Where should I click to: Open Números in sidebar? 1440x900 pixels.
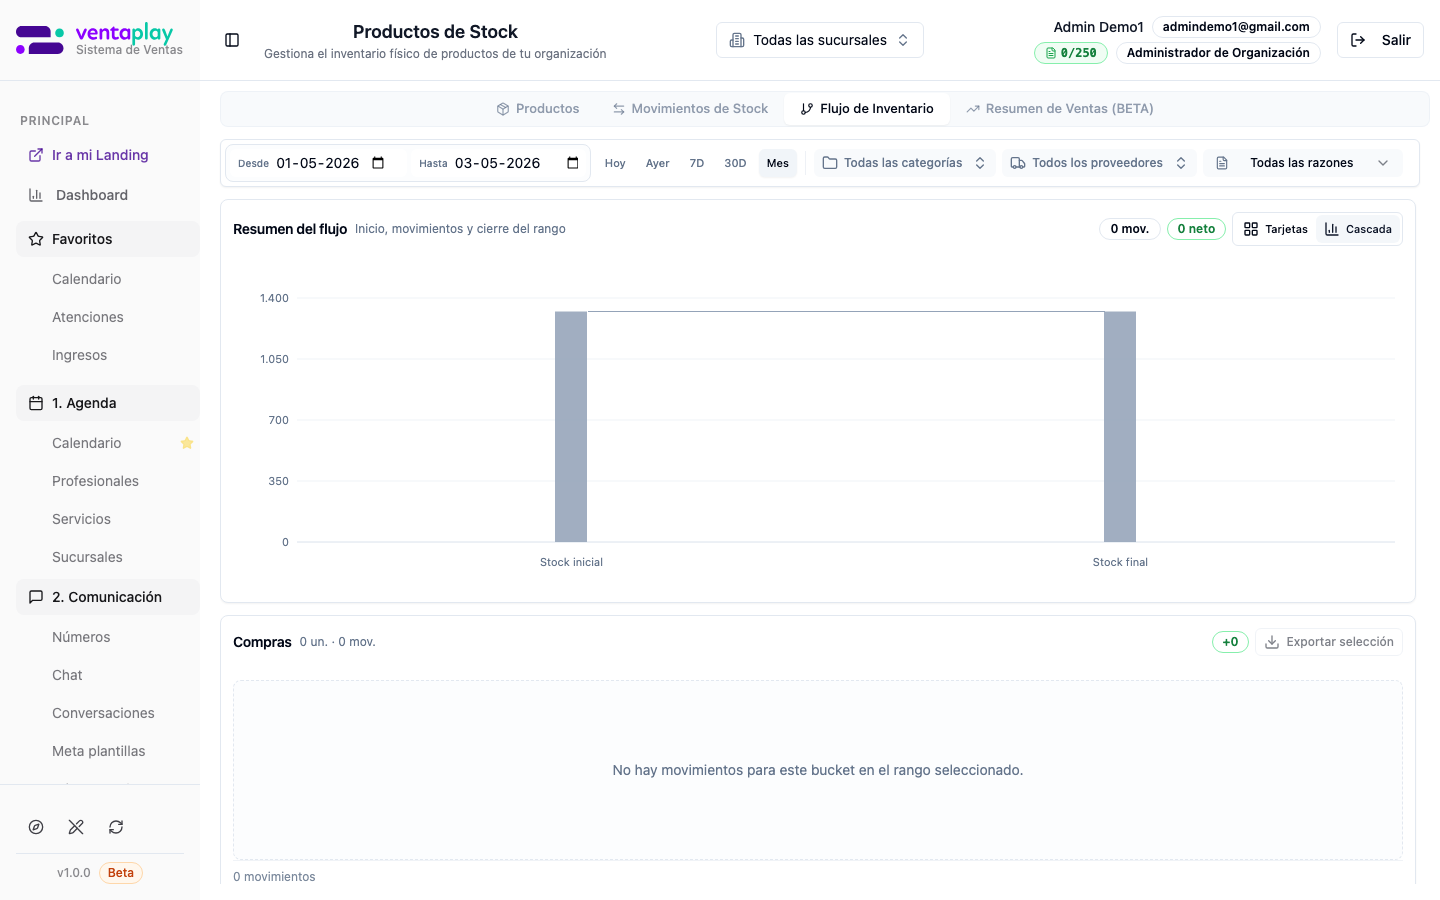(x=82, y=637)
